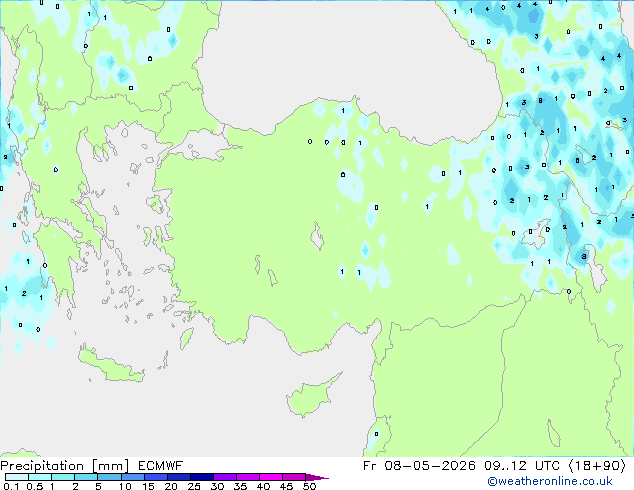This screenshot has height=490, width=634.
Task: Click the '[mm]' unit label
Action: tap(110, 466)
